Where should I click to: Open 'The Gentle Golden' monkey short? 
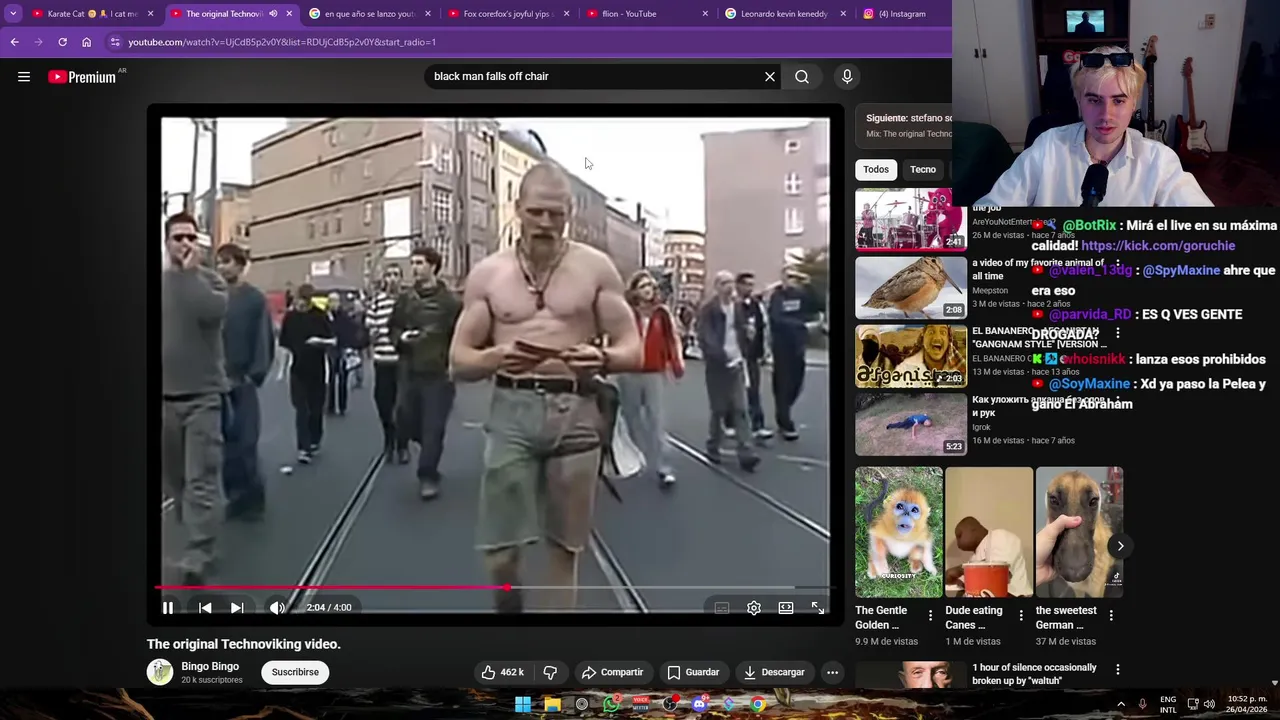[x=899, y=532]
